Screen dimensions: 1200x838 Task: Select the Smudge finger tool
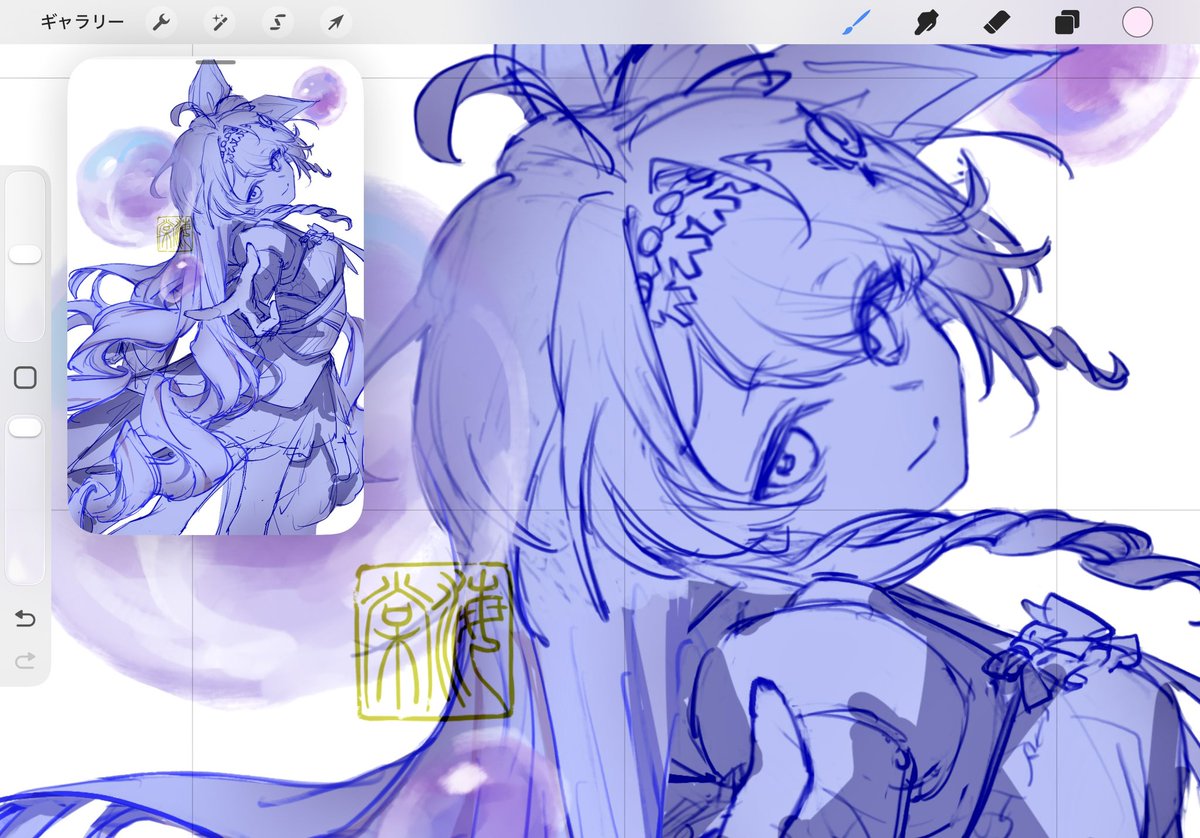point(927,21)
